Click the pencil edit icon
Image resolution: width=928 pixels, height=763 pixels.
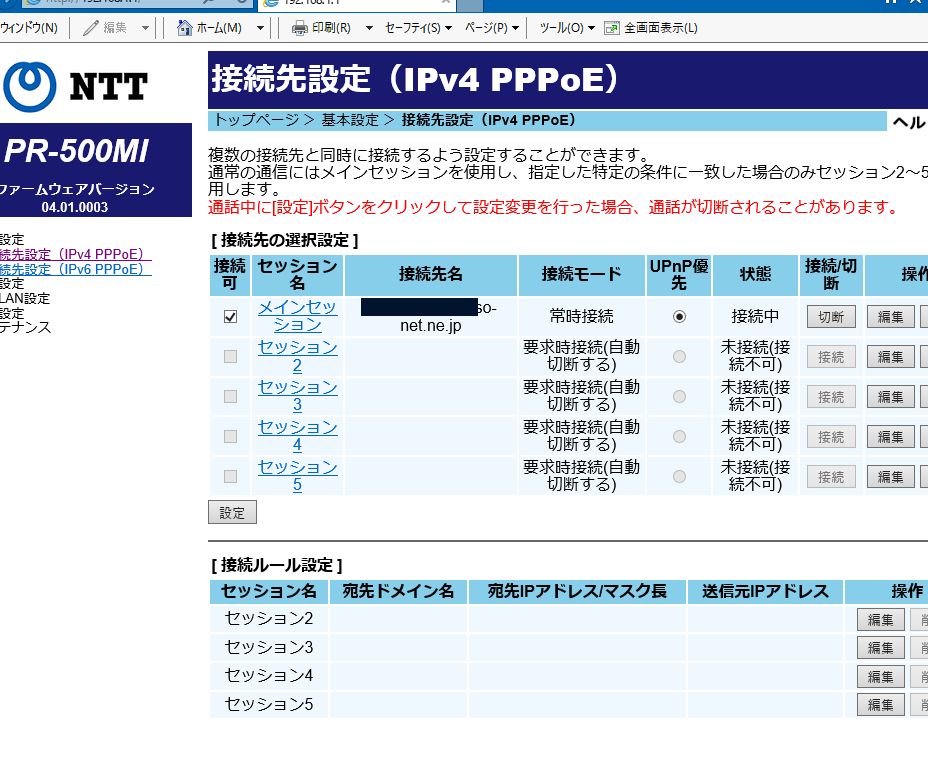click(x=91, y=28)
